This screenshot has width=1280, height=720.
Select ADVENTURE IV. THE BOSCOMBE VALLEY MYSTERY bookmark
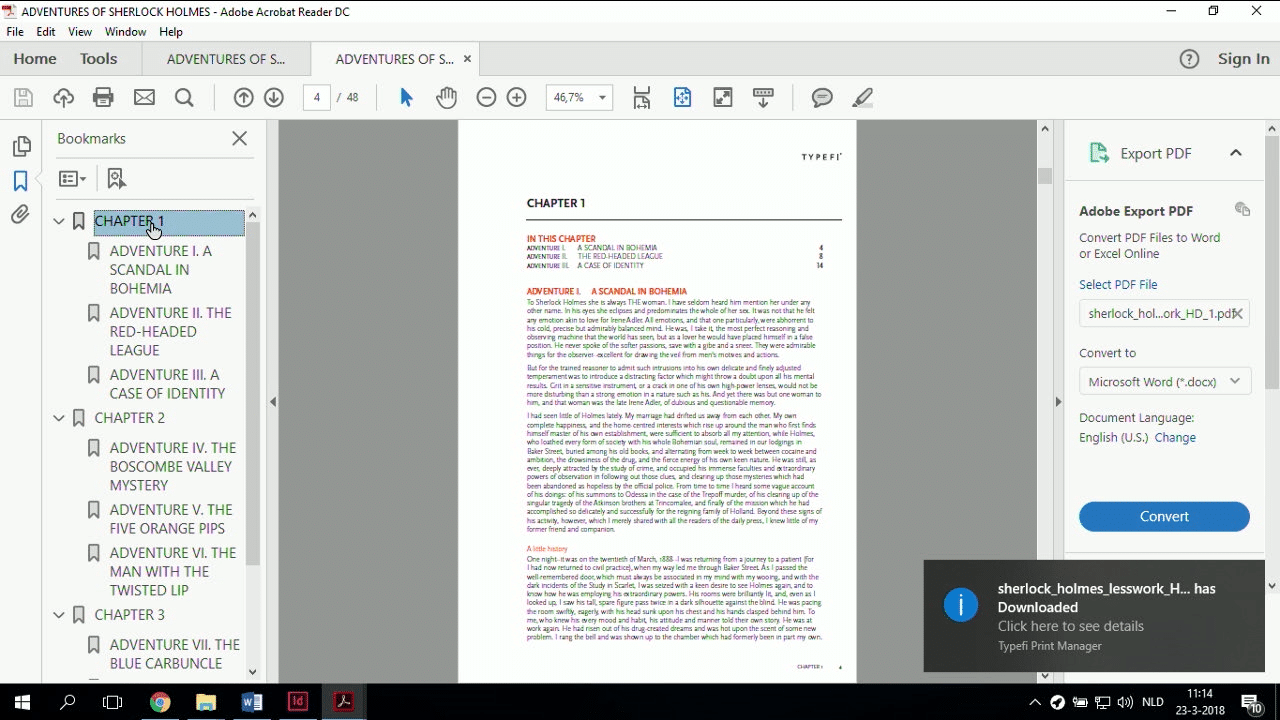[x=173, y=467]
